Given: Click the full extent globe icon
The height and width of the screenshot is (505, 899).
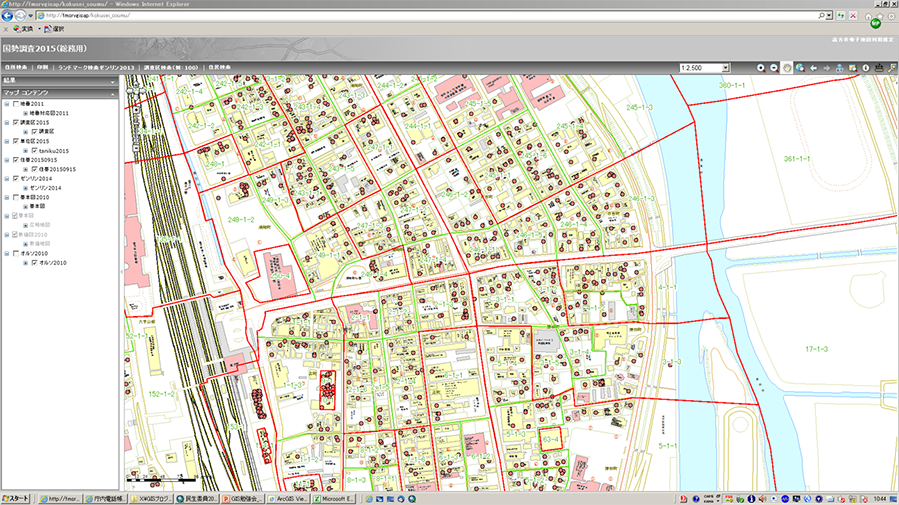Looking at the screenshot, I should pyautogui.click(x=800, y=67).
